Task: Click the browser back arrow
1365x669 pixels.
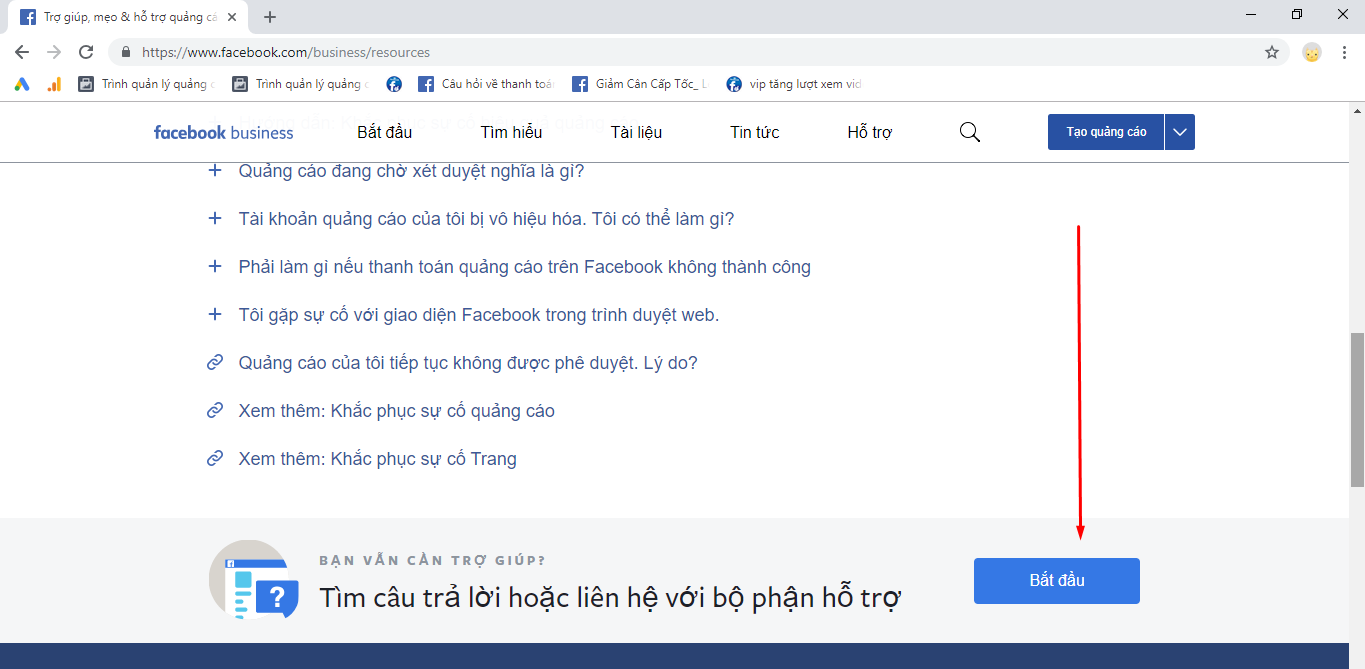Action: coord(22,52)
